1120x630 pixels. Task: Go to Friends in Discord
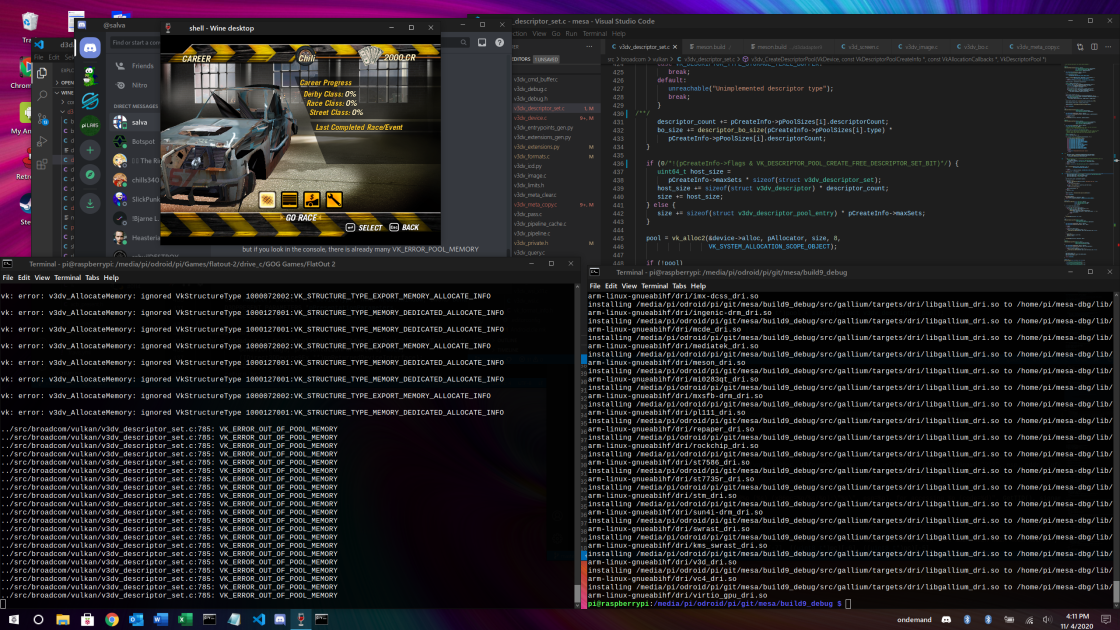point(143,66)
